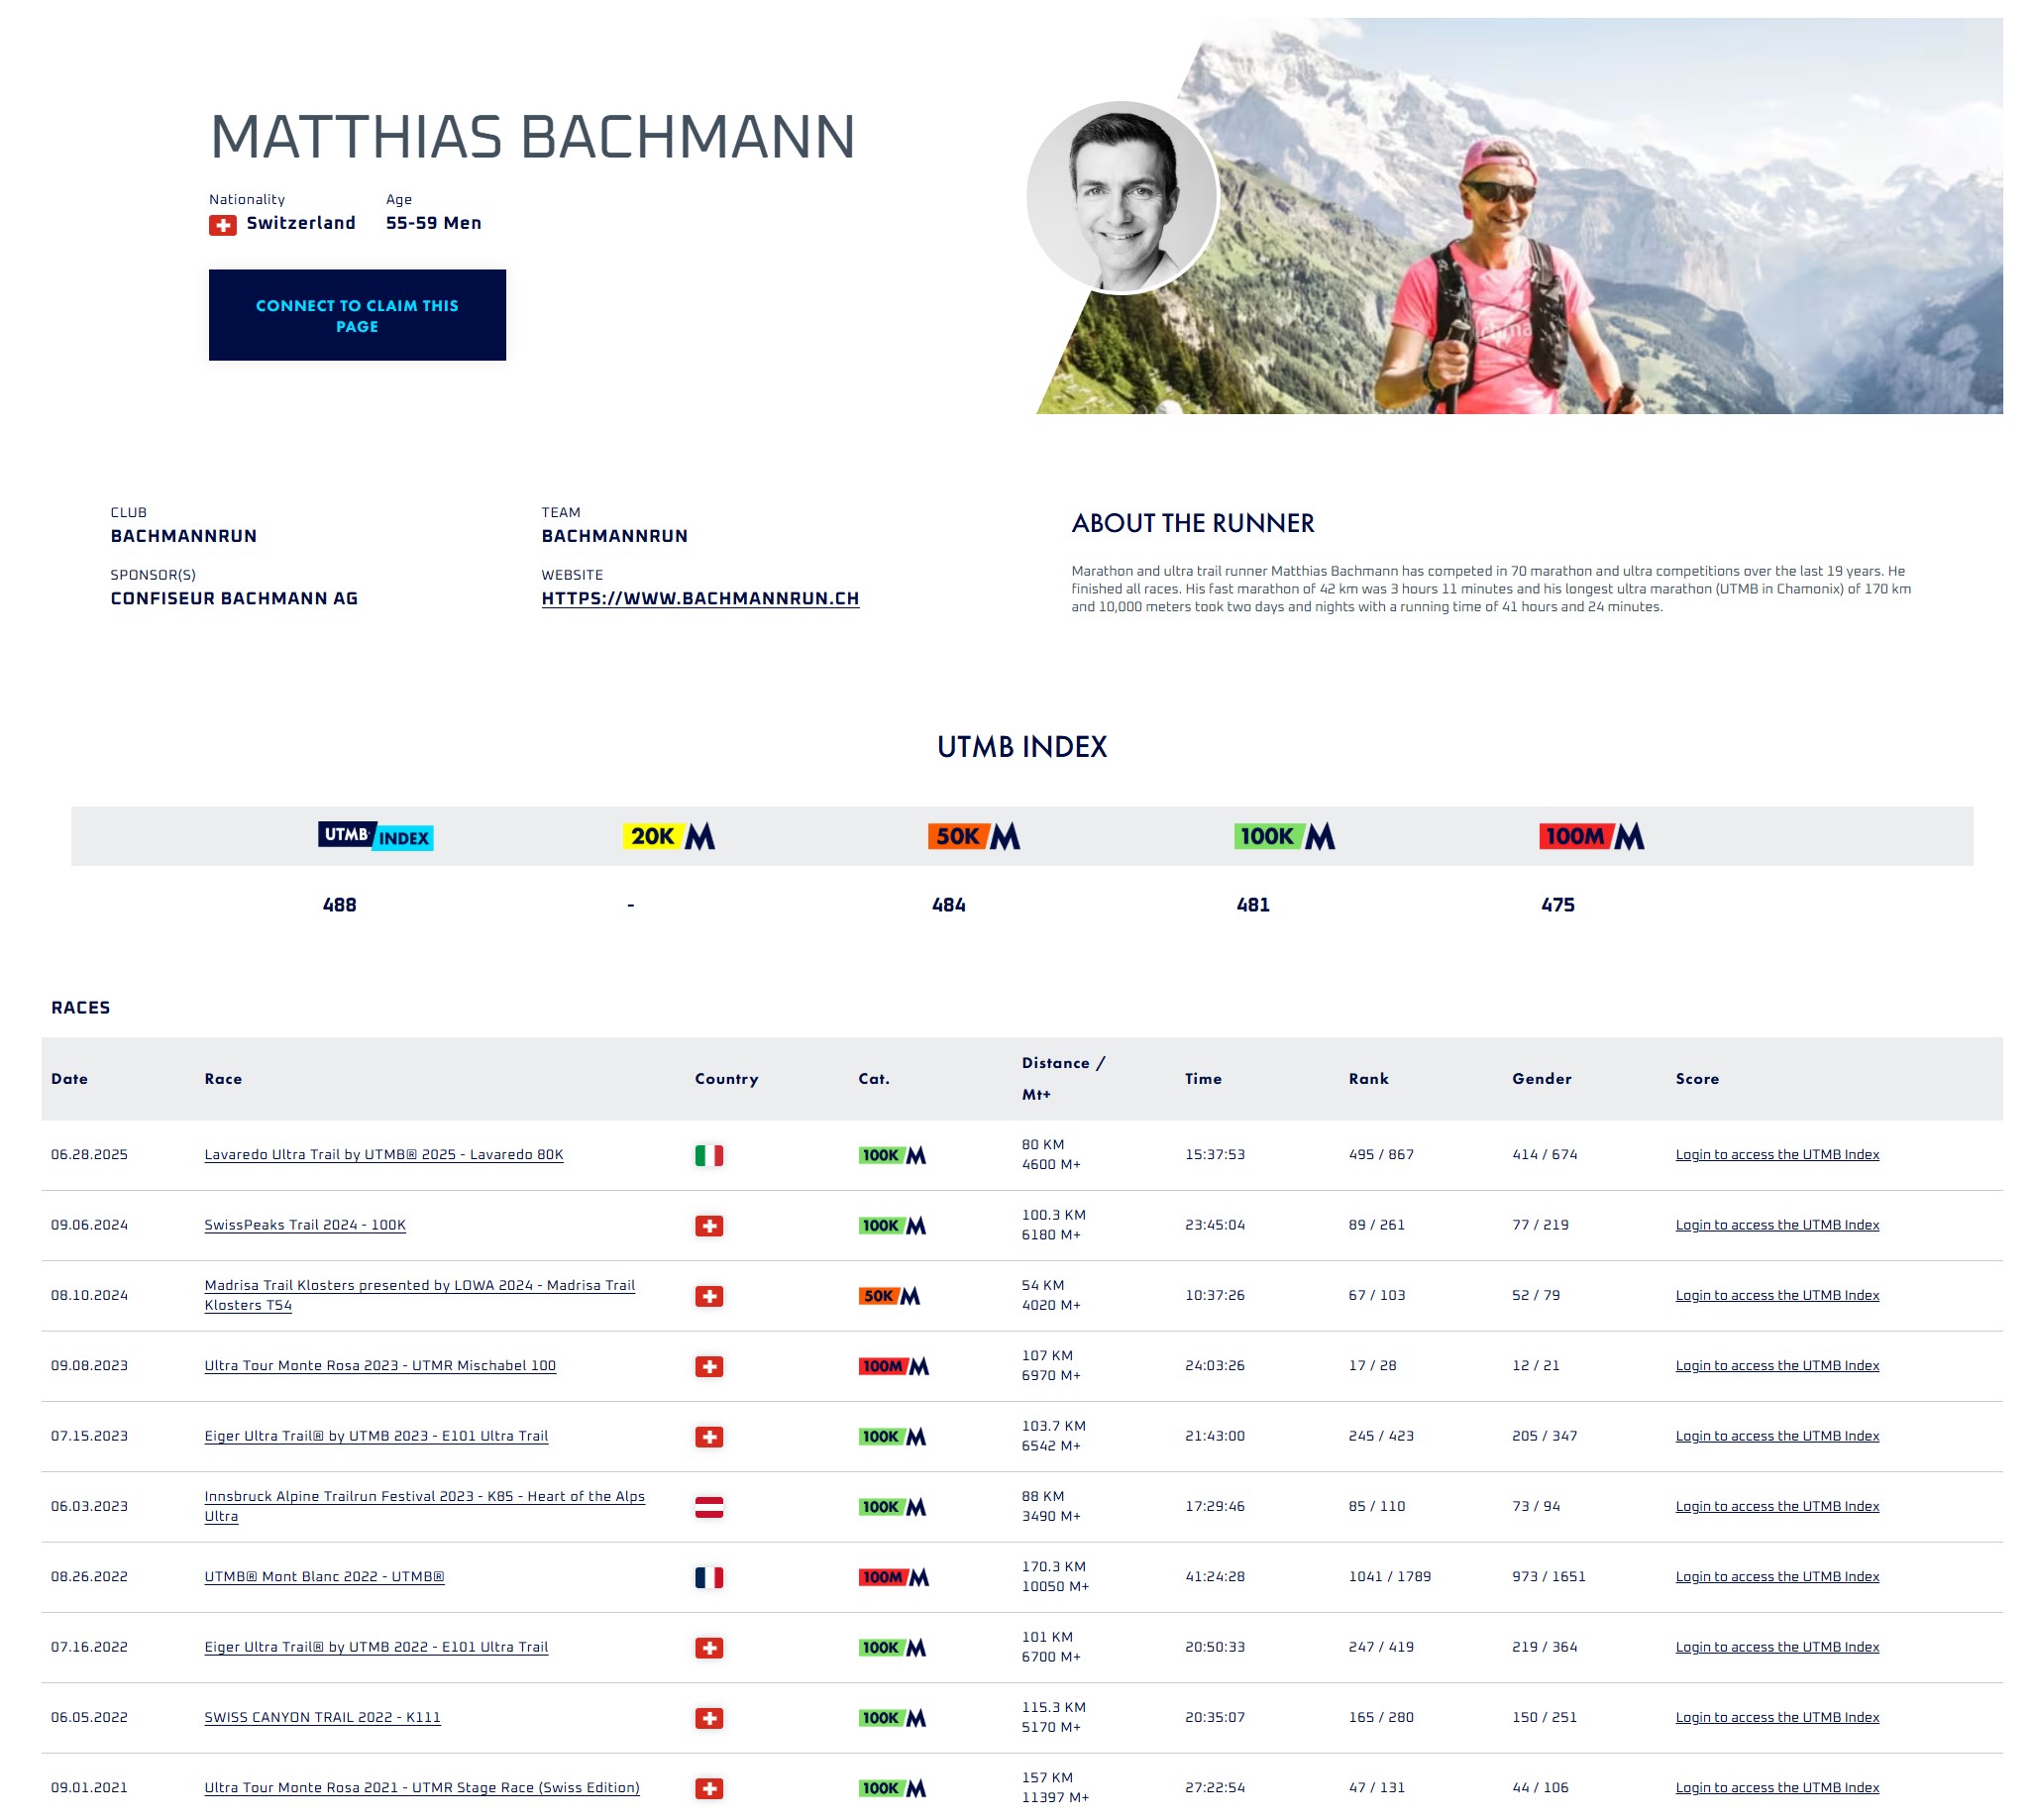Click Swiss flag in Swiss Canyon Trail row
The width and height of the screenshot is (2034, 1820).
(709, 1718)
